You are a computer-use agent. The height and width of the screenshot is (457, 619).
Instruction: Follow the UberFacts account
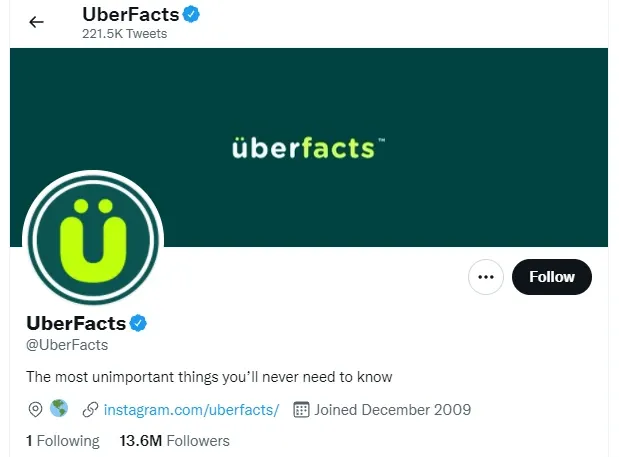[551, 277]
